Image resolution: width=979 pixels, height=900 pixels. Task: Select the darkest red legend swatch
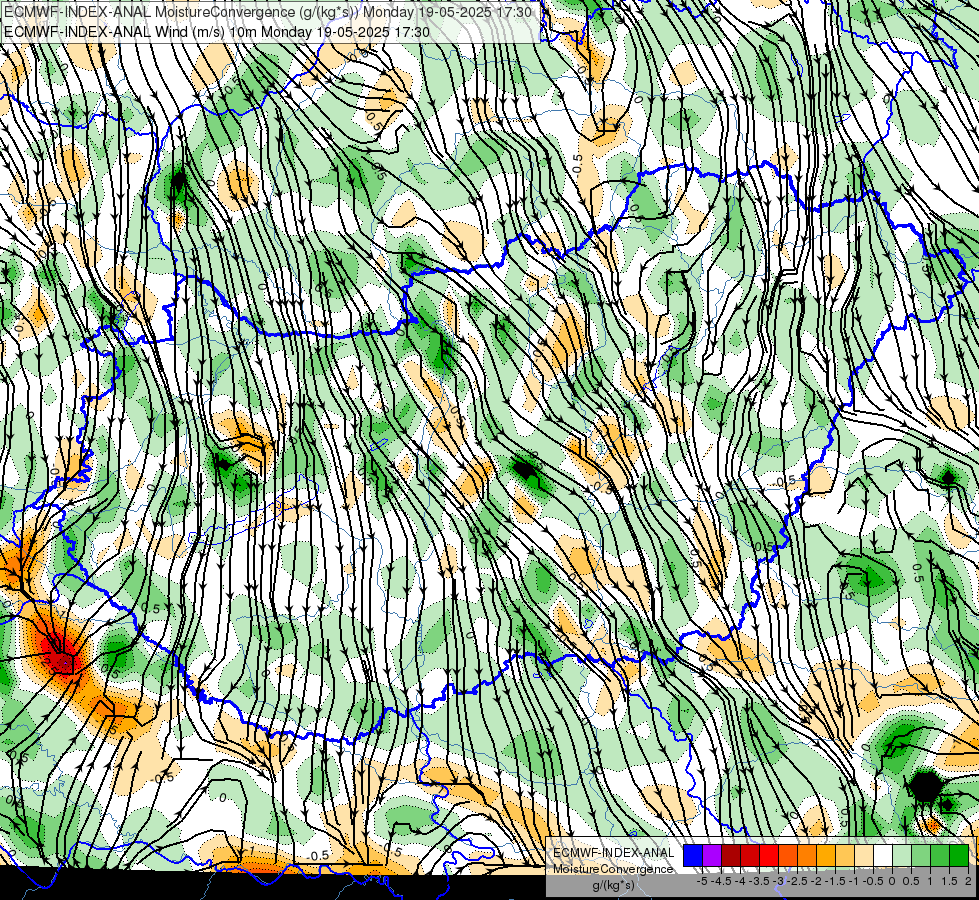point(731,855)
